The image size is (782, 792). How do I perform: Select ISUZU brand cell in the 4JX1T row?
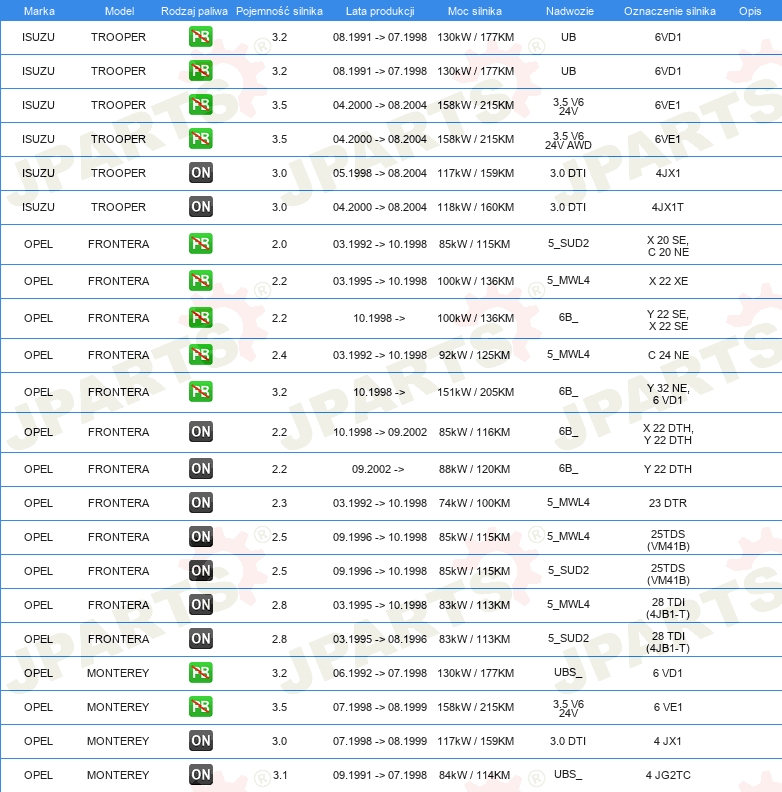(38, 207)
